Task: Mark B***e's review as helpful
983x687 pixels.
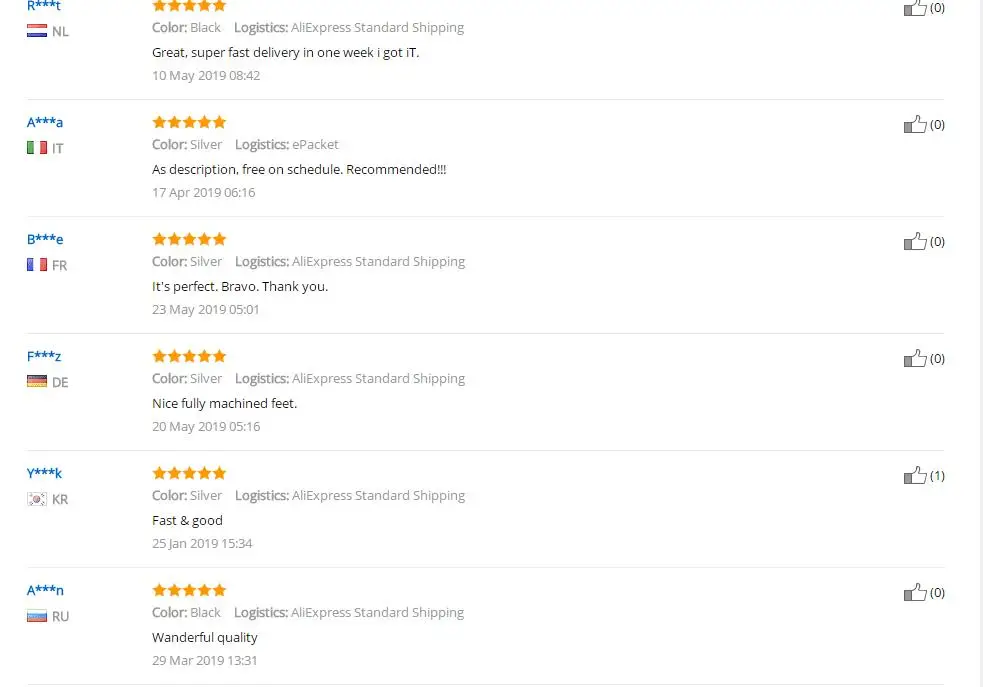Action: [915, 241]
